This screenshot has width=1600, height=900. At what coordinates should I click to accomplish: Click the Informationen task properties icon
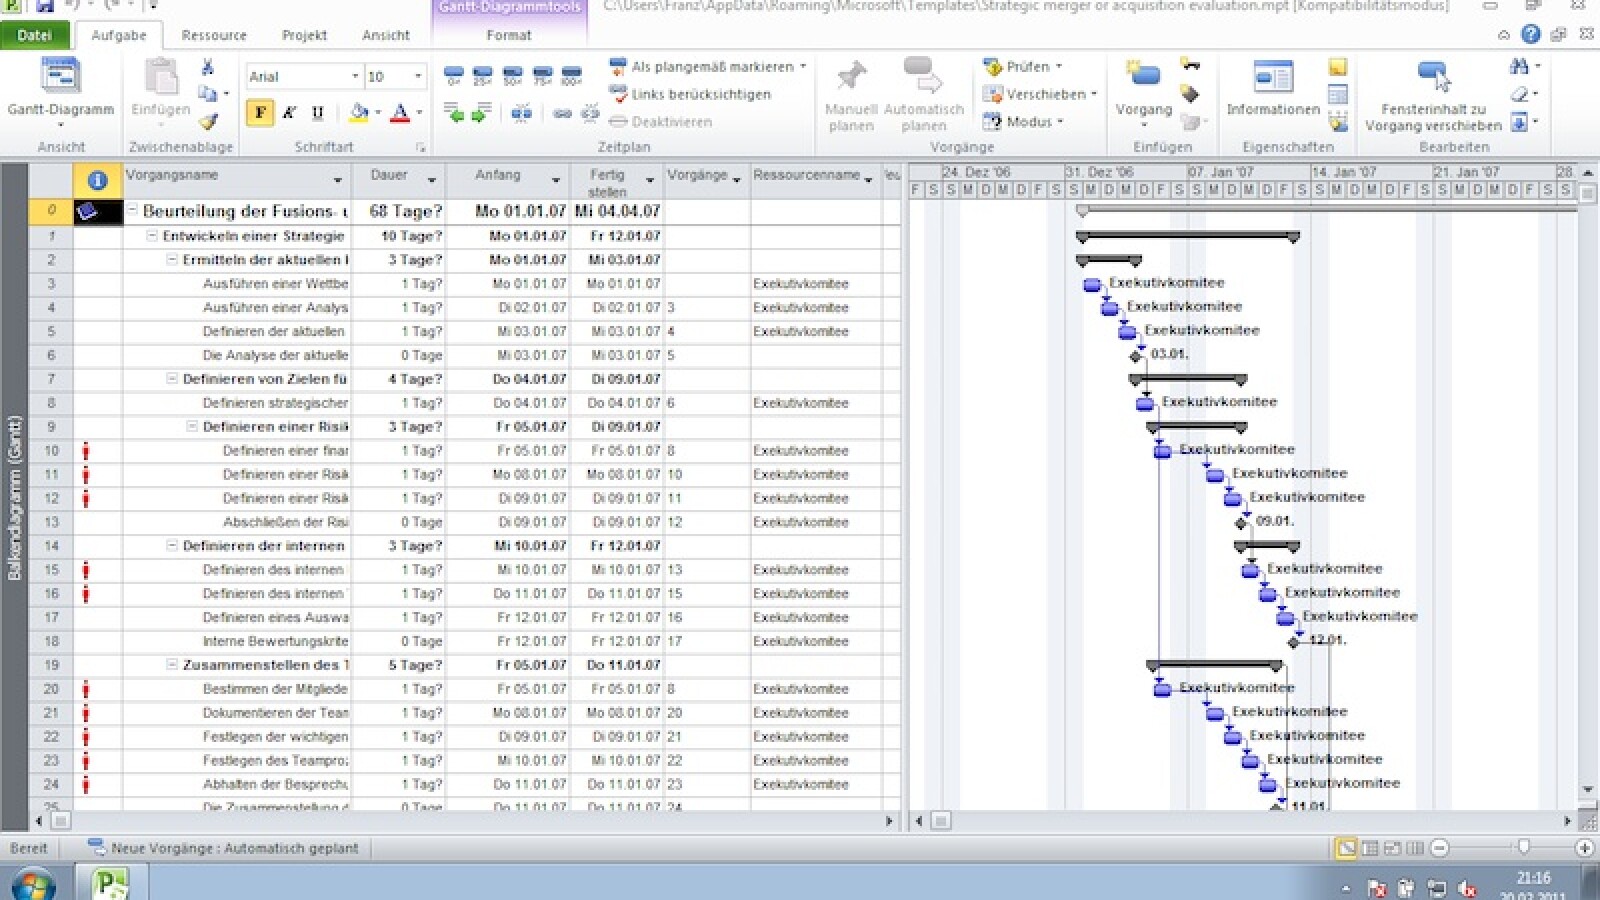click(1273, 78)
